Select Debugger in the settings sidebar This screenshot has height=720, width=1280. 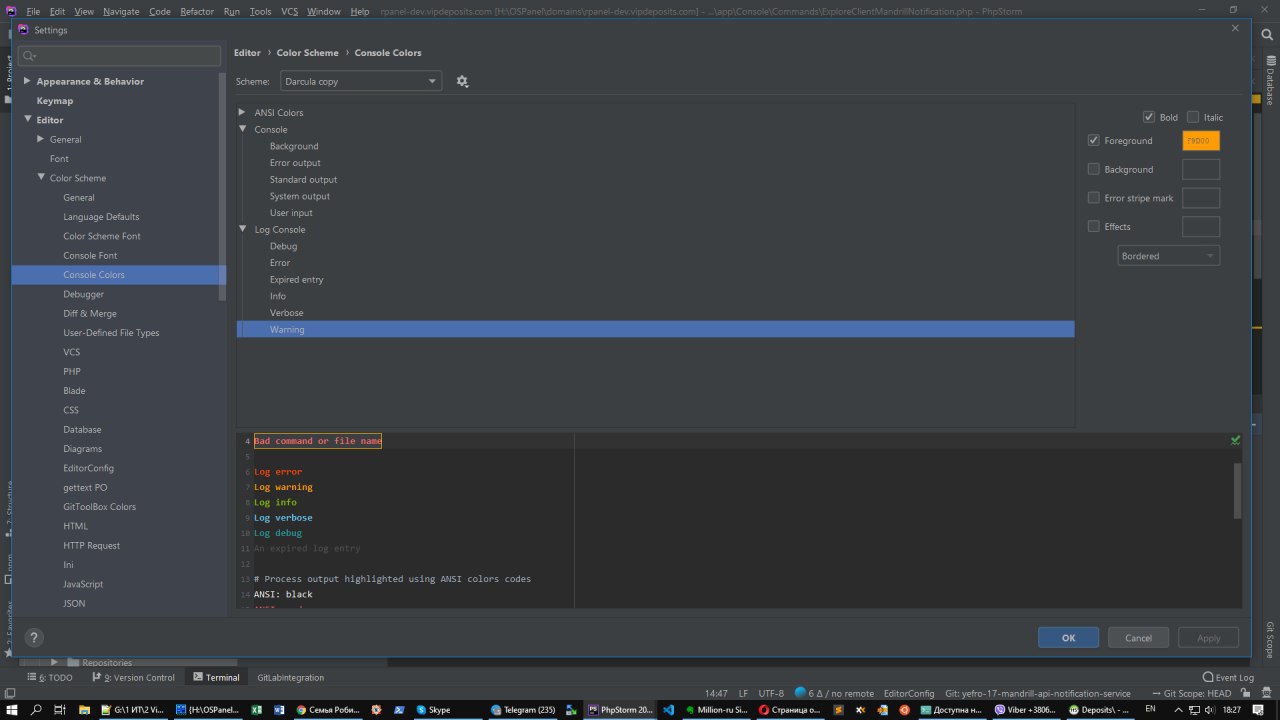coord(83,294)
